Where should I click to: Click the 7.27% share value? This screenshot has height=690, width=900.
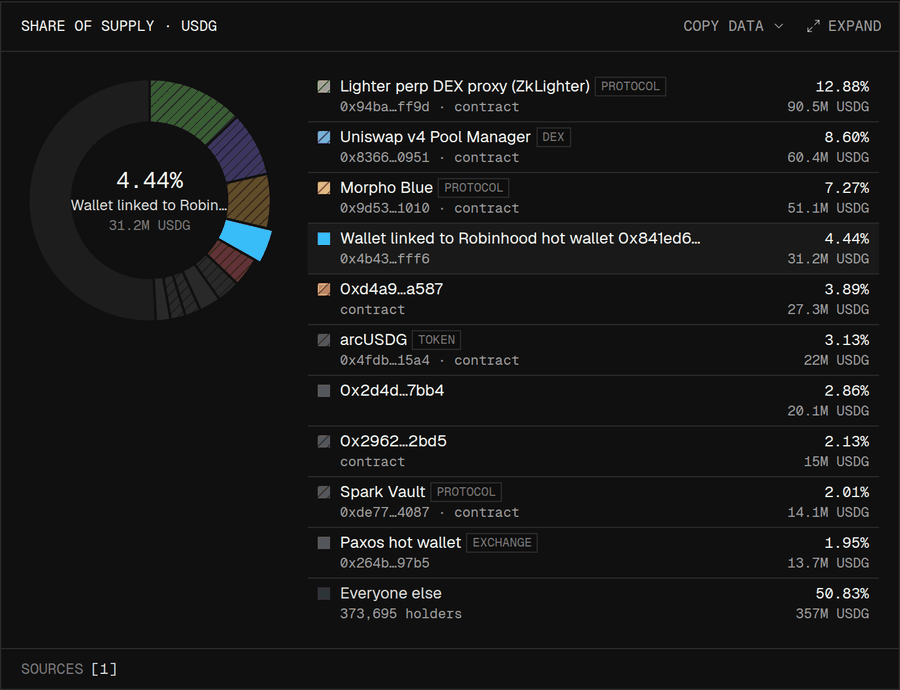(x=847, y=188)
